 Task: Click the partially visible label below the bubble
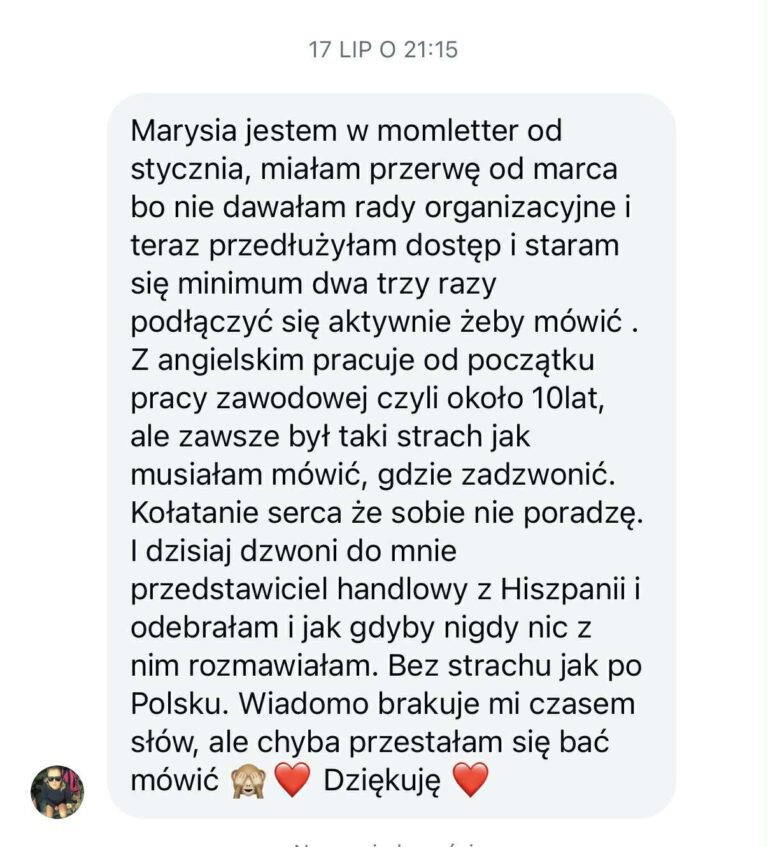tap(383, 843)
